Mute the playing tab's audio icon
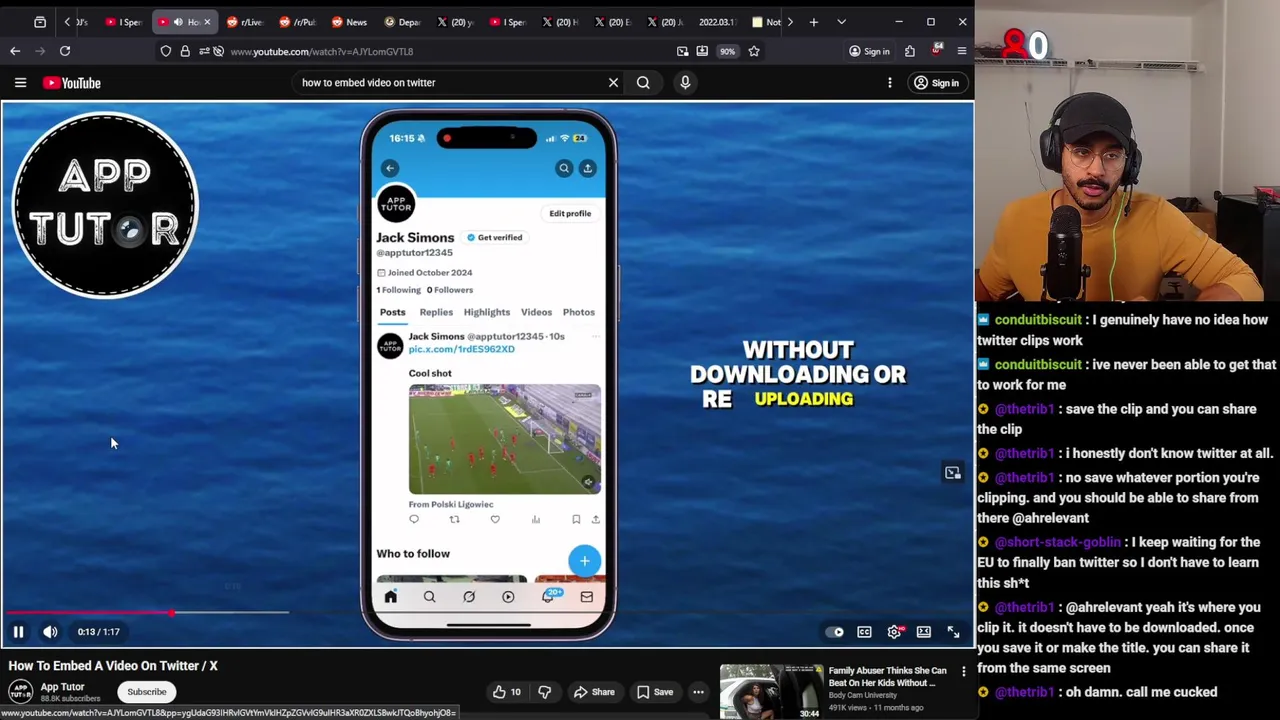This screenshot has width=1280, height=720. (x=178, y=22)
